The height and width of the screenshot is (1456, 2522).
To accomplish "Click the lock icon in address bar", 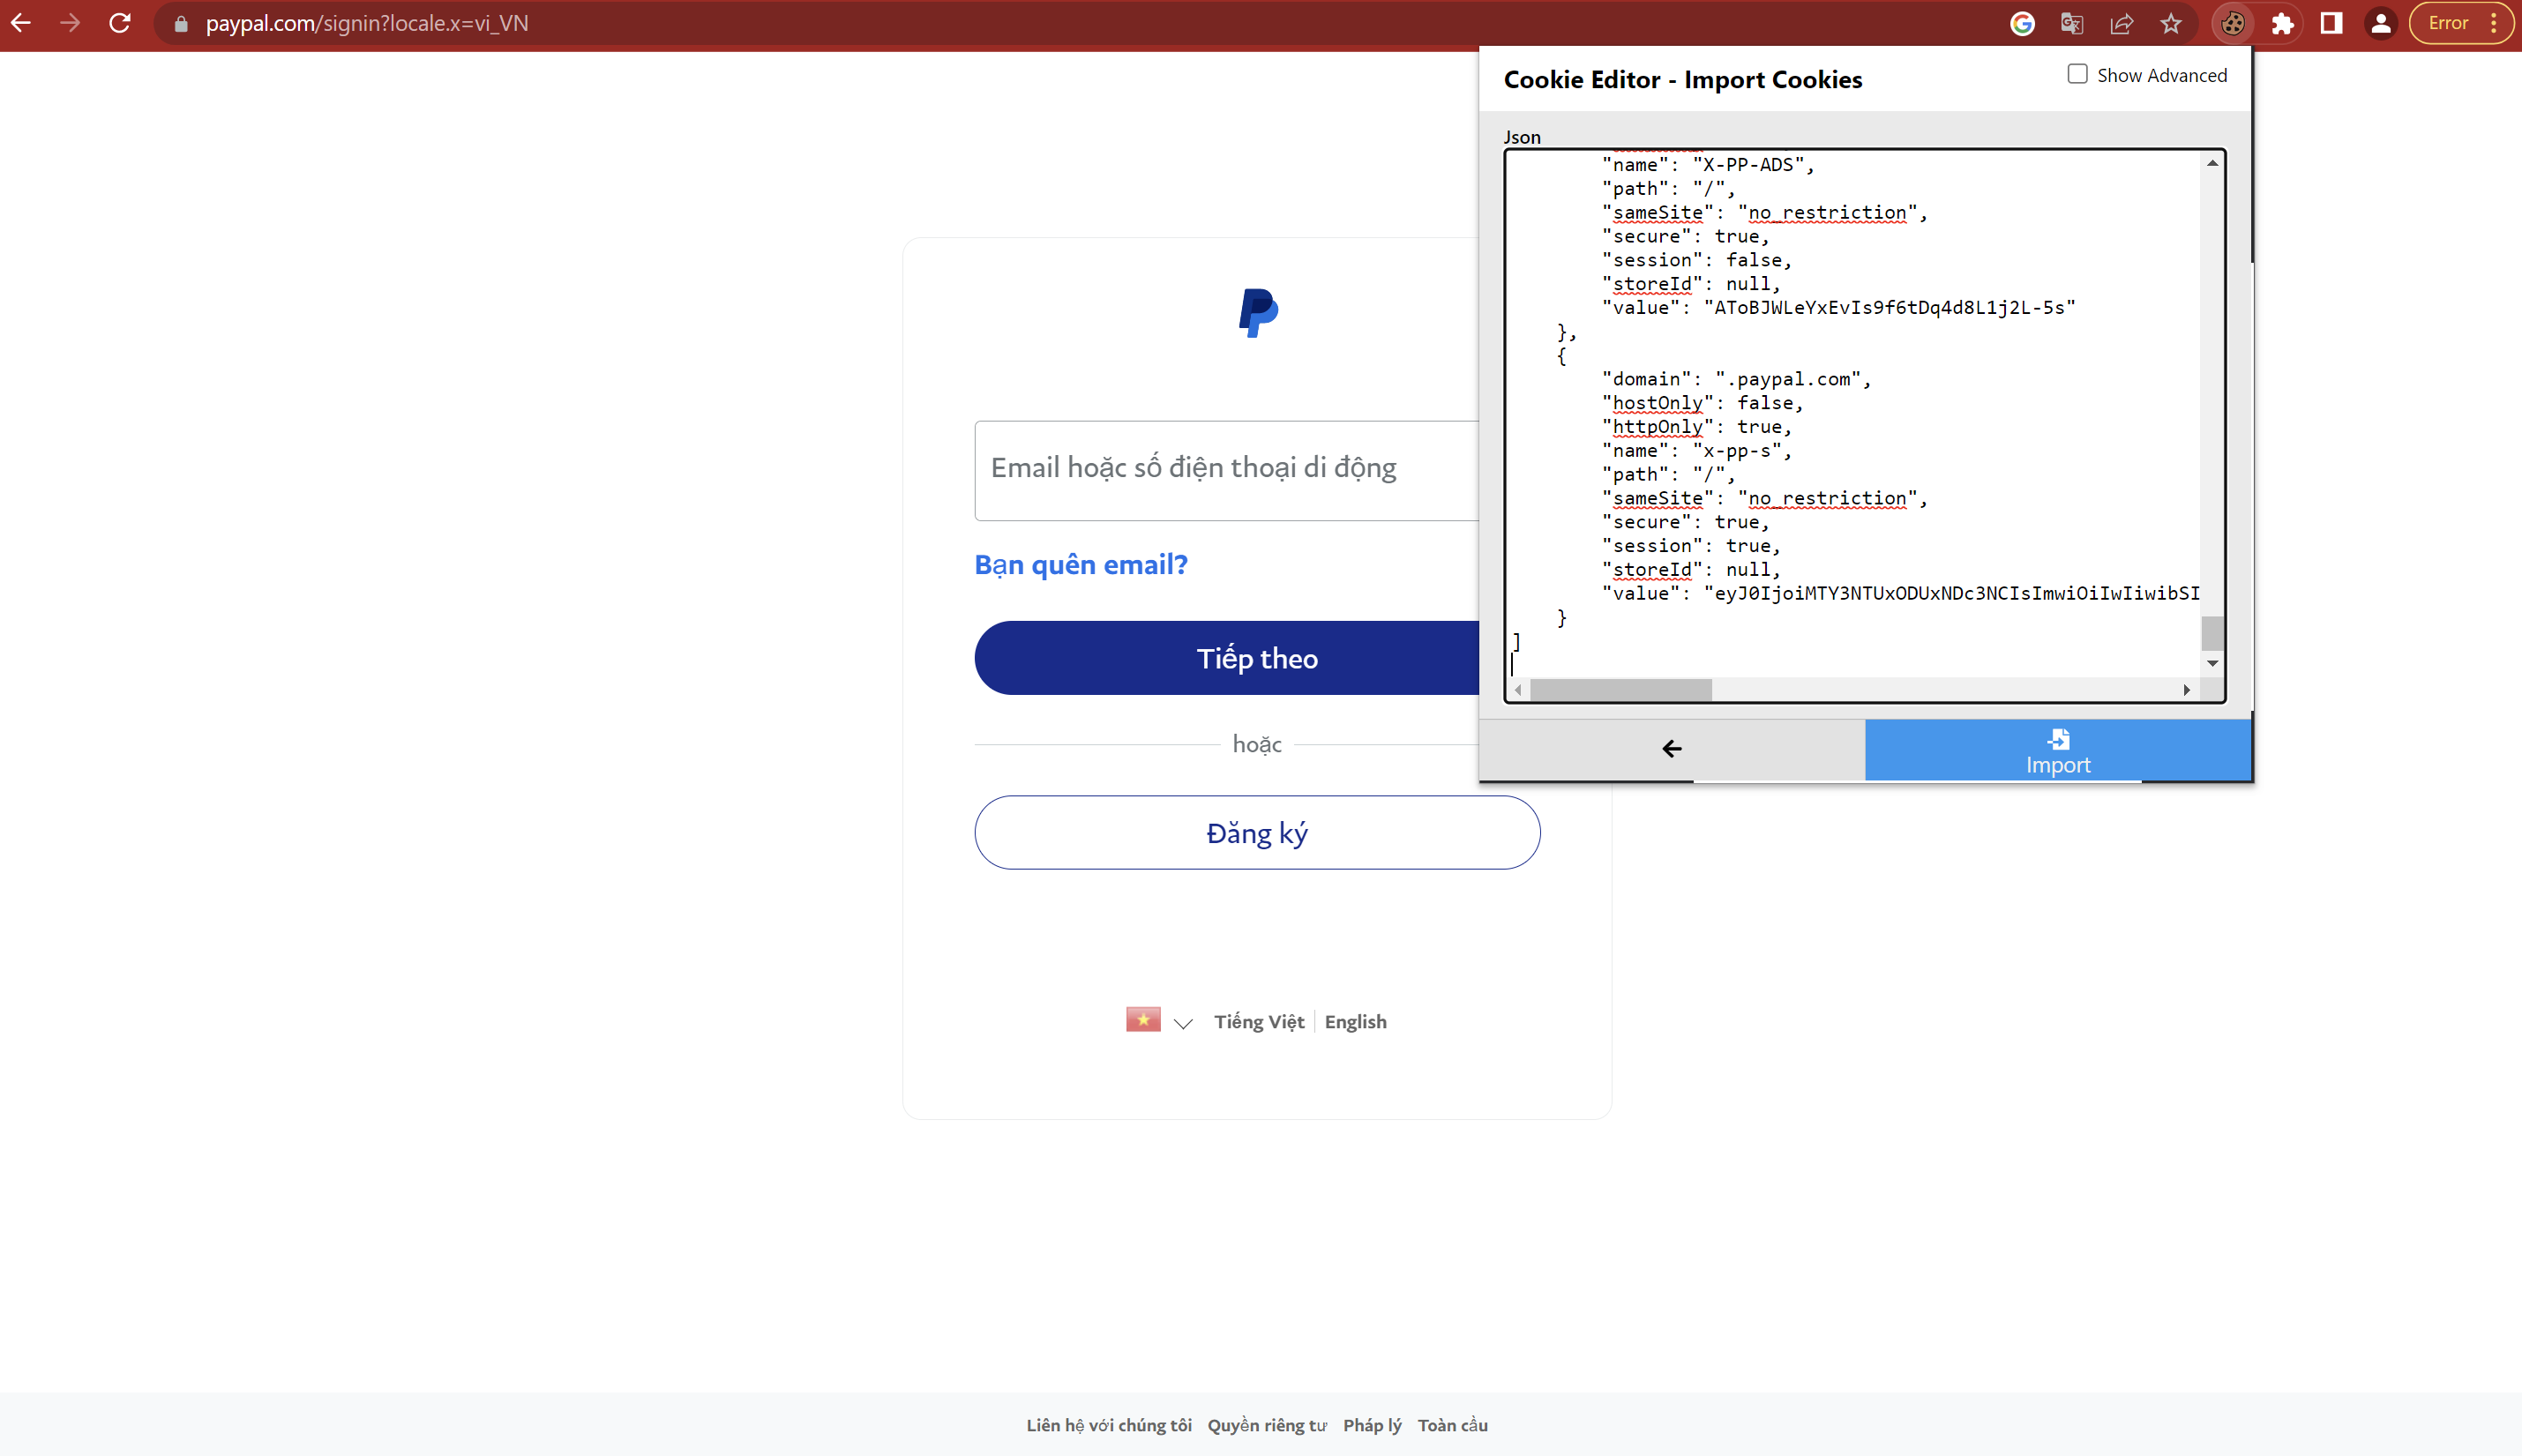I will click(x=181, y=24).
